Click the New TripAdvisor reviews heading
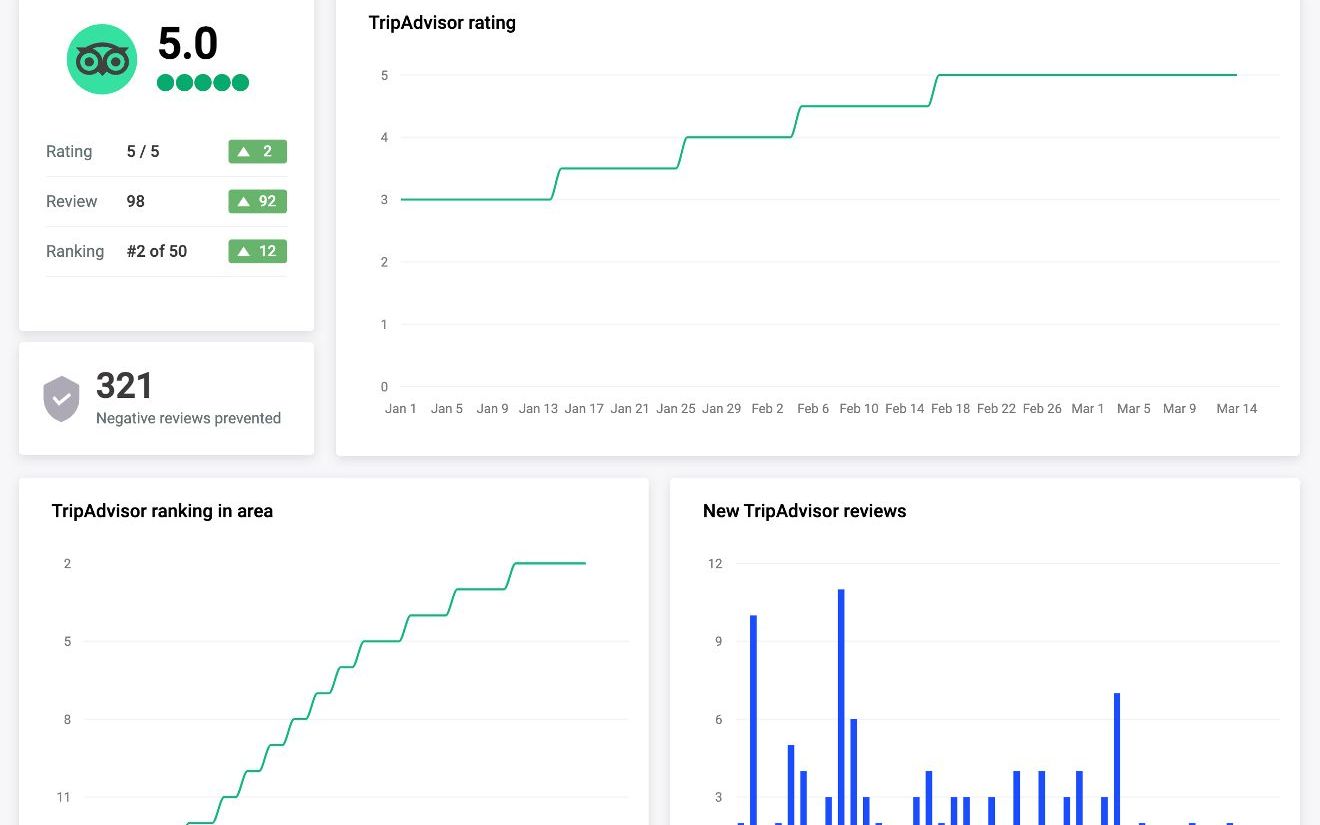1320x825 pixels. [x=804, y=511]
